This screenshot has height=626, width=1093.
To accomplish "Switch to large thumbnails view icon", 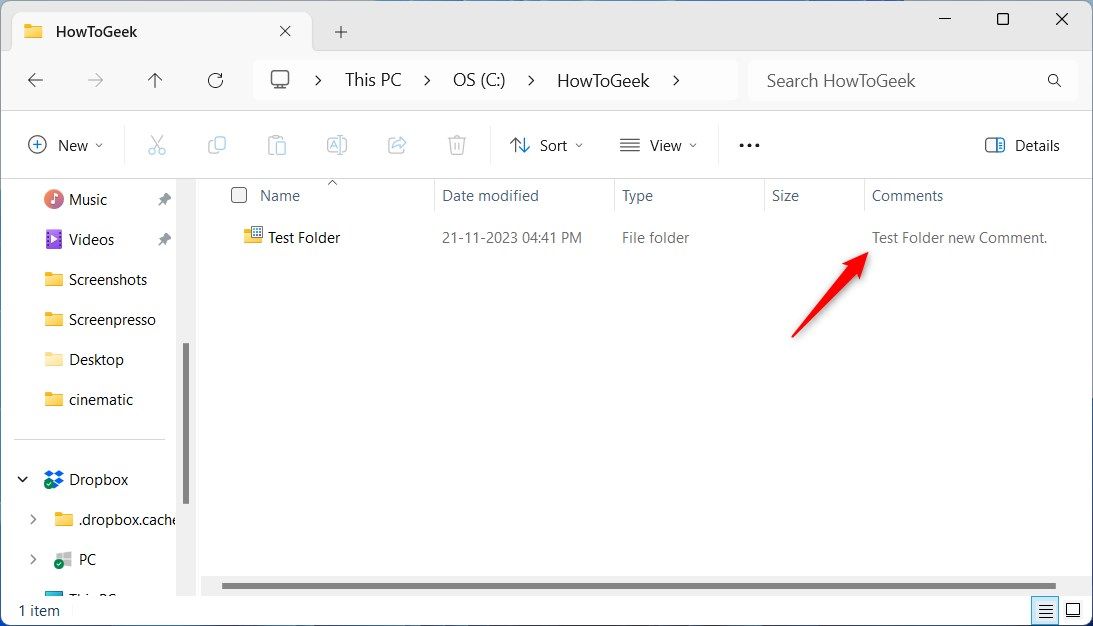I will 1073,611.
